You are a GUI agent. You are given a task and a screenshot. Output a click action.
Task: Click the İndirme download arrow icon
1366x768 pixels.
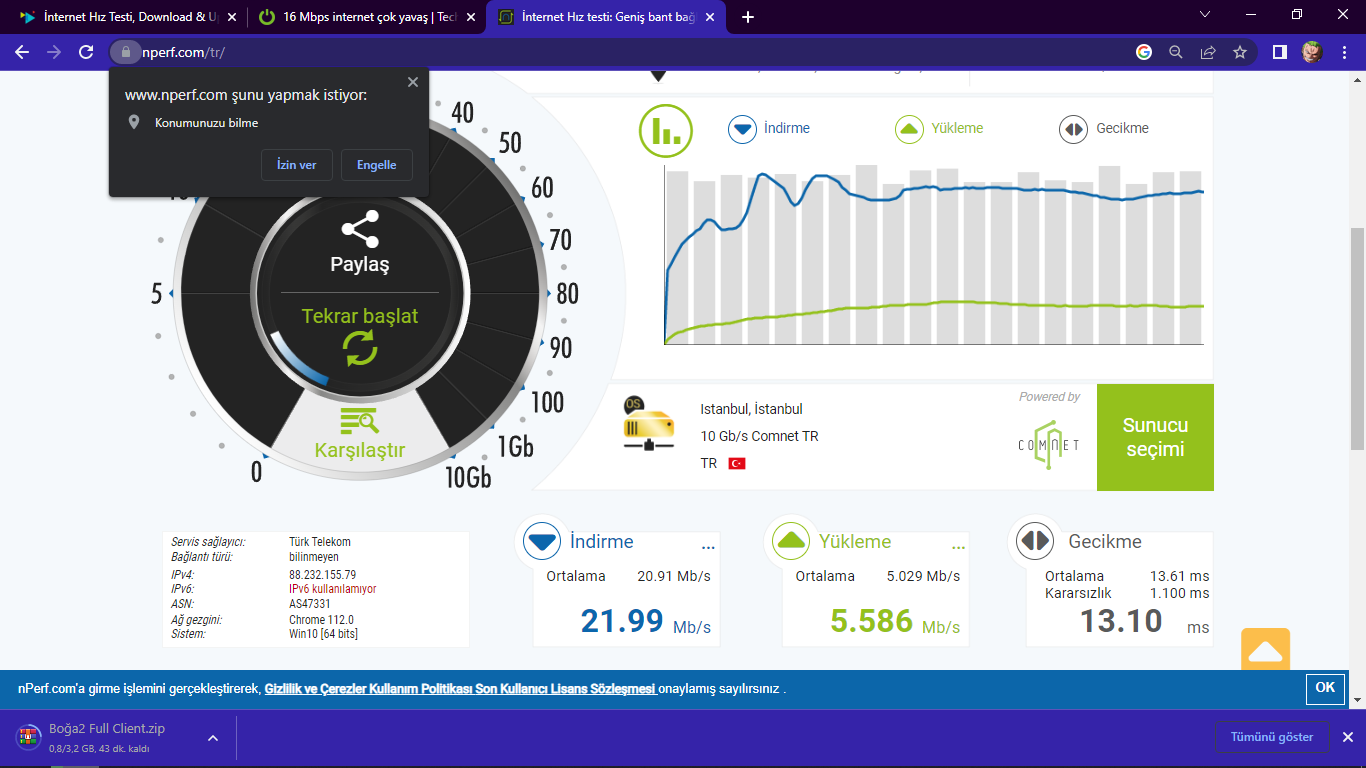click(543, 542)
